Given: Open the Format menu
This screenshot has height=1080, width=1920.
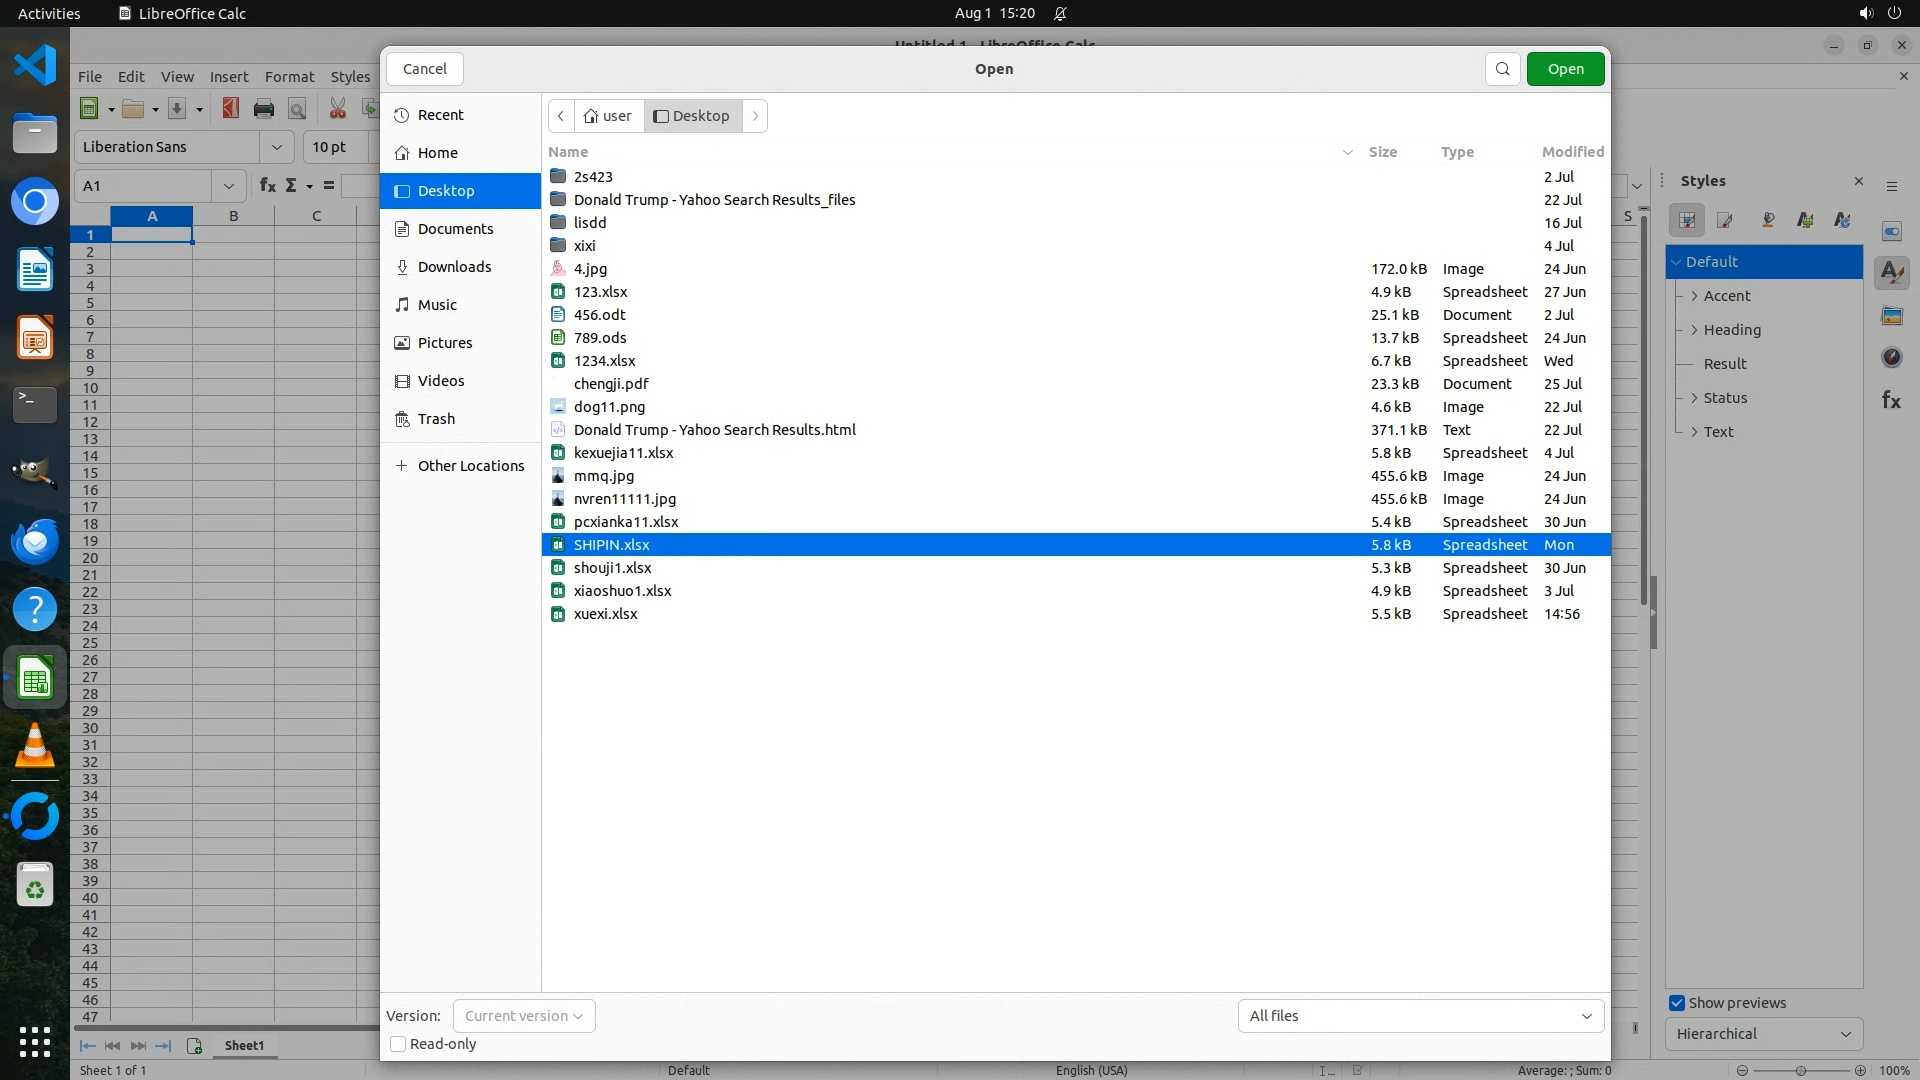Looking at the screenshot, I should pos(289,77).
